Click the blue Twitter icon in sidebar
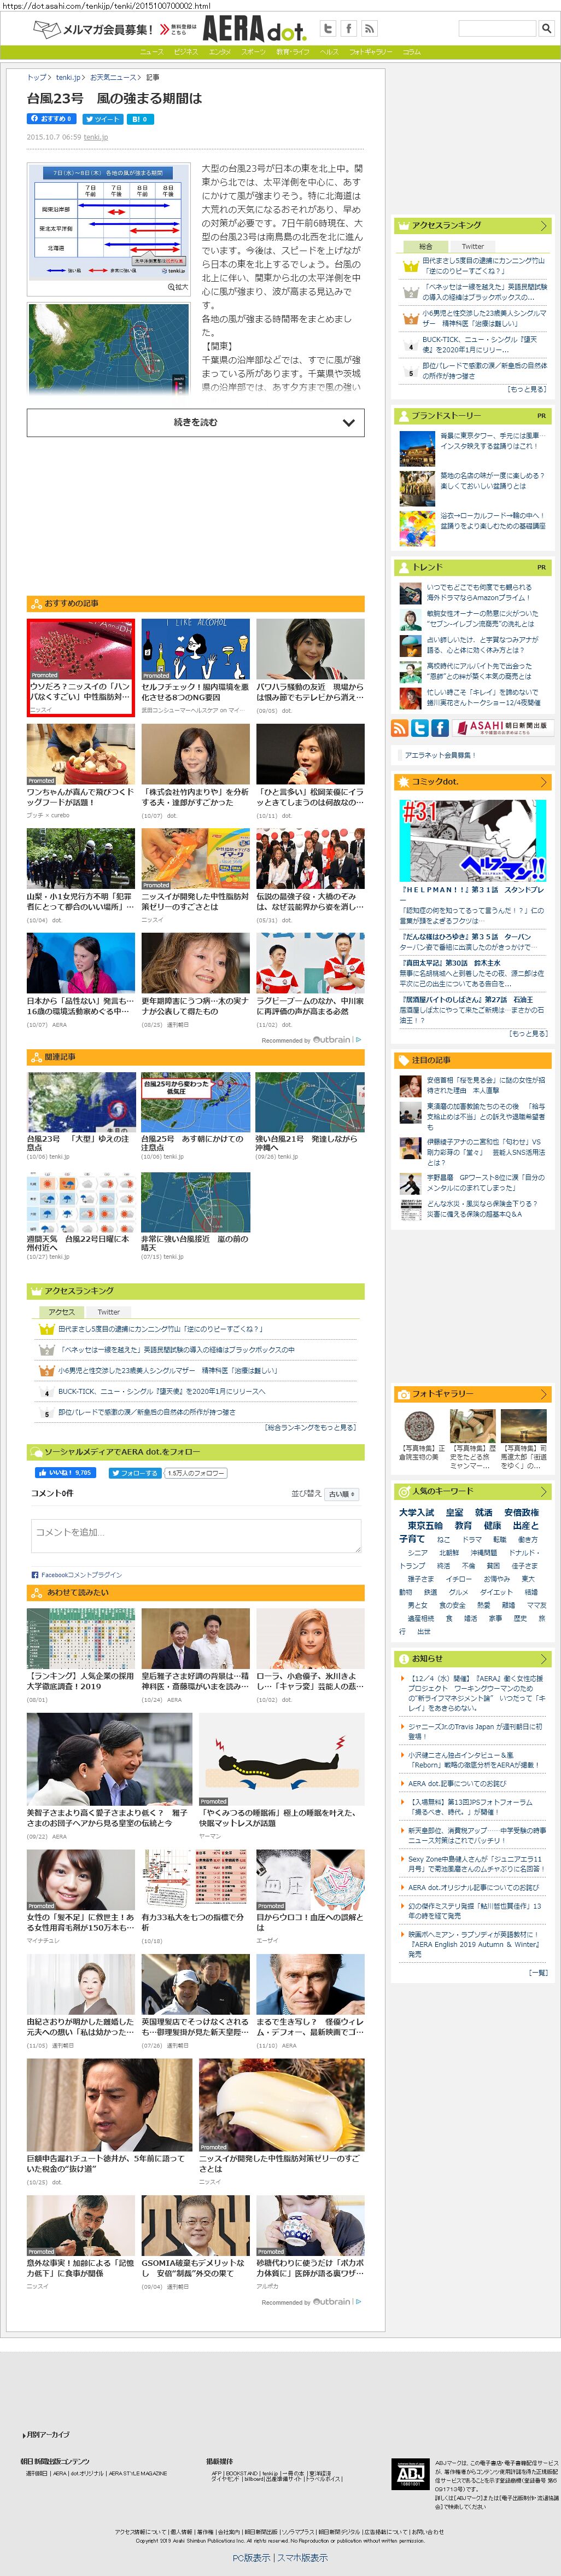The image size is (561, 2576). (420, 728)
